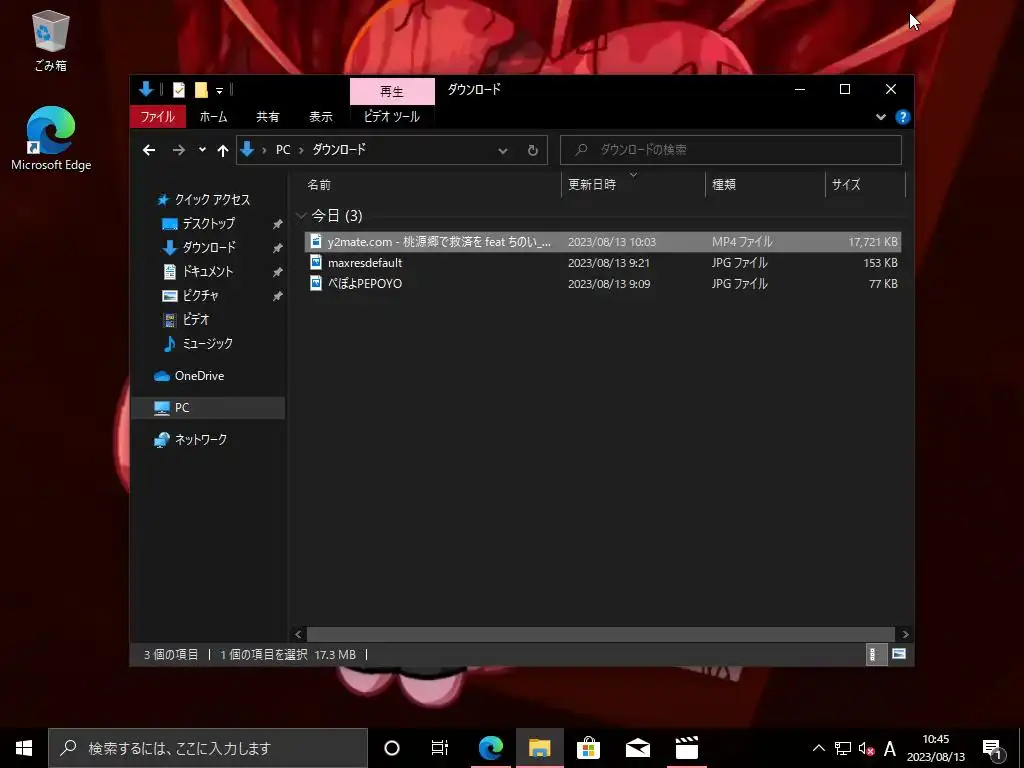
Task: Open the Customize Quick Access Toolbar dropdown
Action: 219,90
